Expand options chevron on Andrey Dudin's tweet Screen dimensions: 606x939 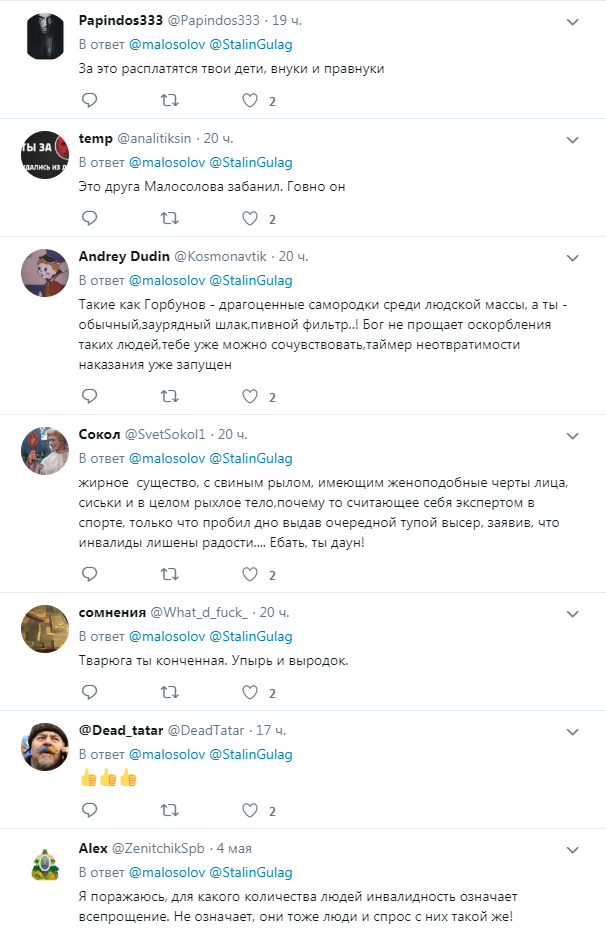tap(572, 256)
